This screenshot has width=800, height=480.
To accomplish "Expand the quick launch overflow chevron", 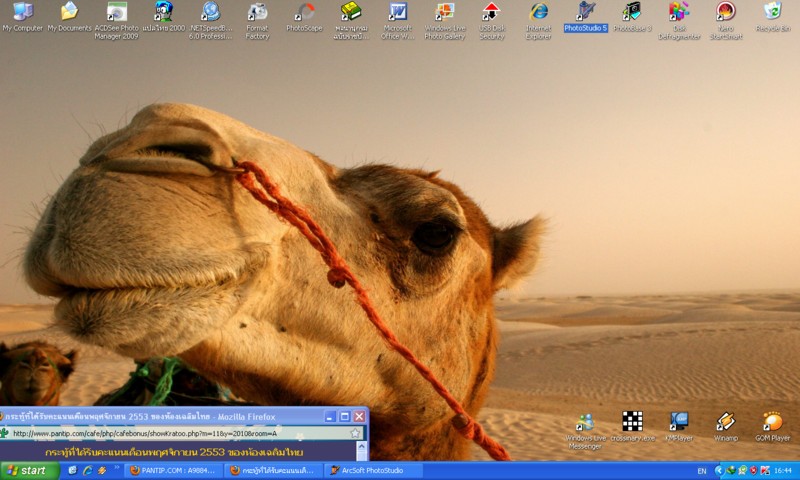I will point(116,467).
